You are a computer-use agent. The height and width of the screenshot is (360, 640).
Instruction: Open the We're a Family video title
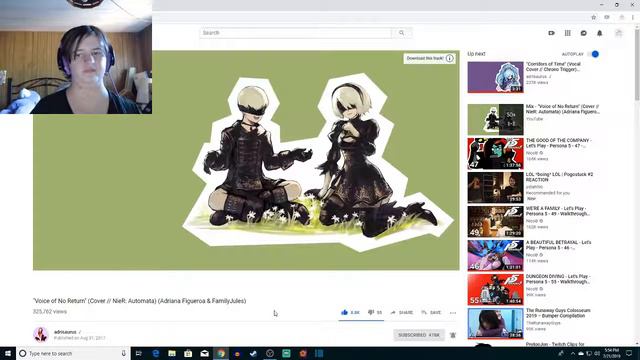pos(558,211)
